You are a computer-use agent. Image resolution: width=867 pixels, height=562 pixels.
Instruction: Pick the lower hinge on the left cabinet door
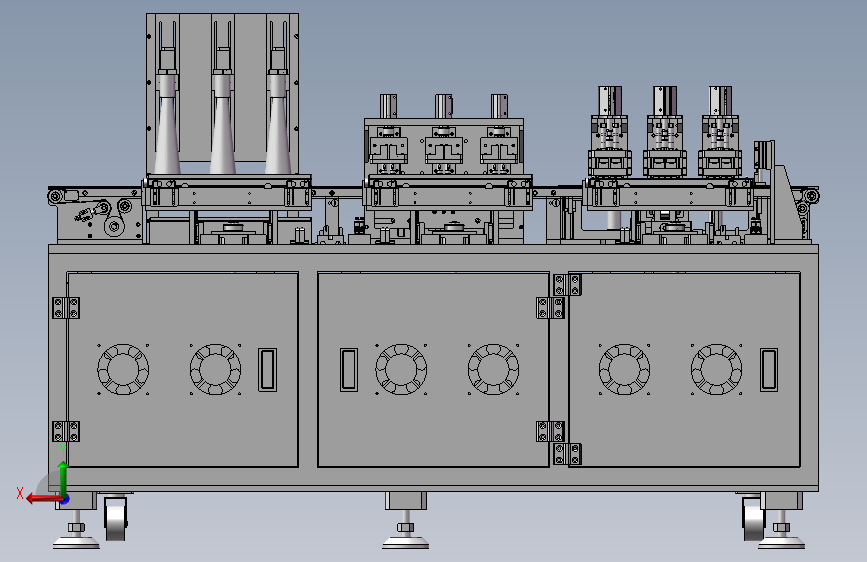pos(66,431)
